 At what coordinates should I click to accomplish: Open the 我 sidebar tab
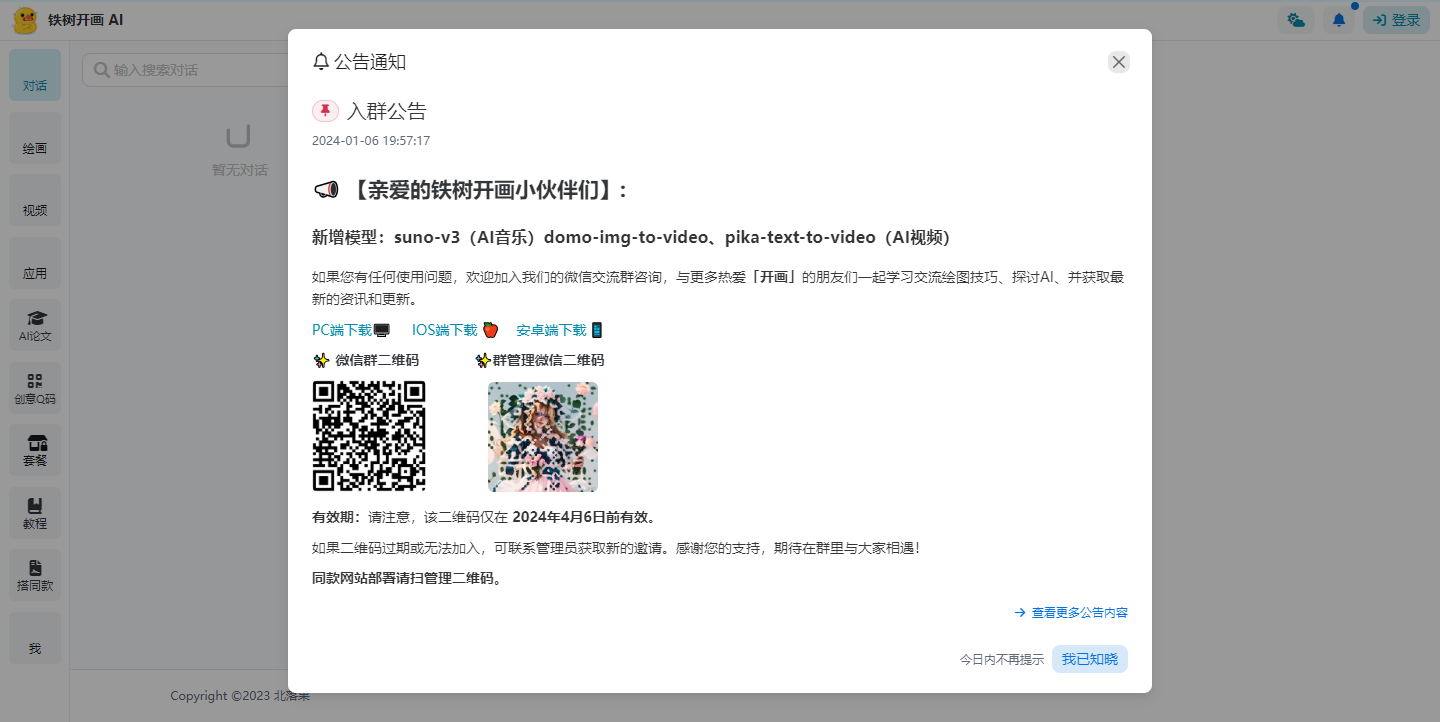(x=35, y=637)
